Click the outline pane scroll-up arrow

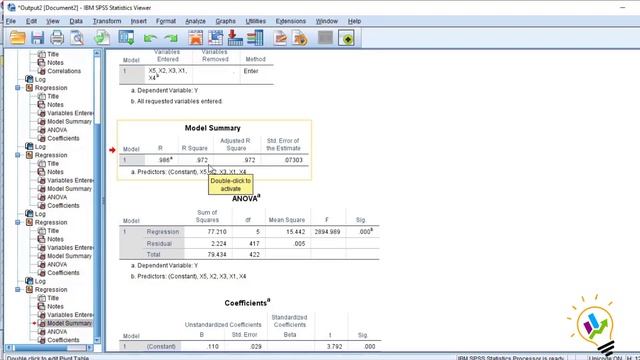click(x=97, y=53)
